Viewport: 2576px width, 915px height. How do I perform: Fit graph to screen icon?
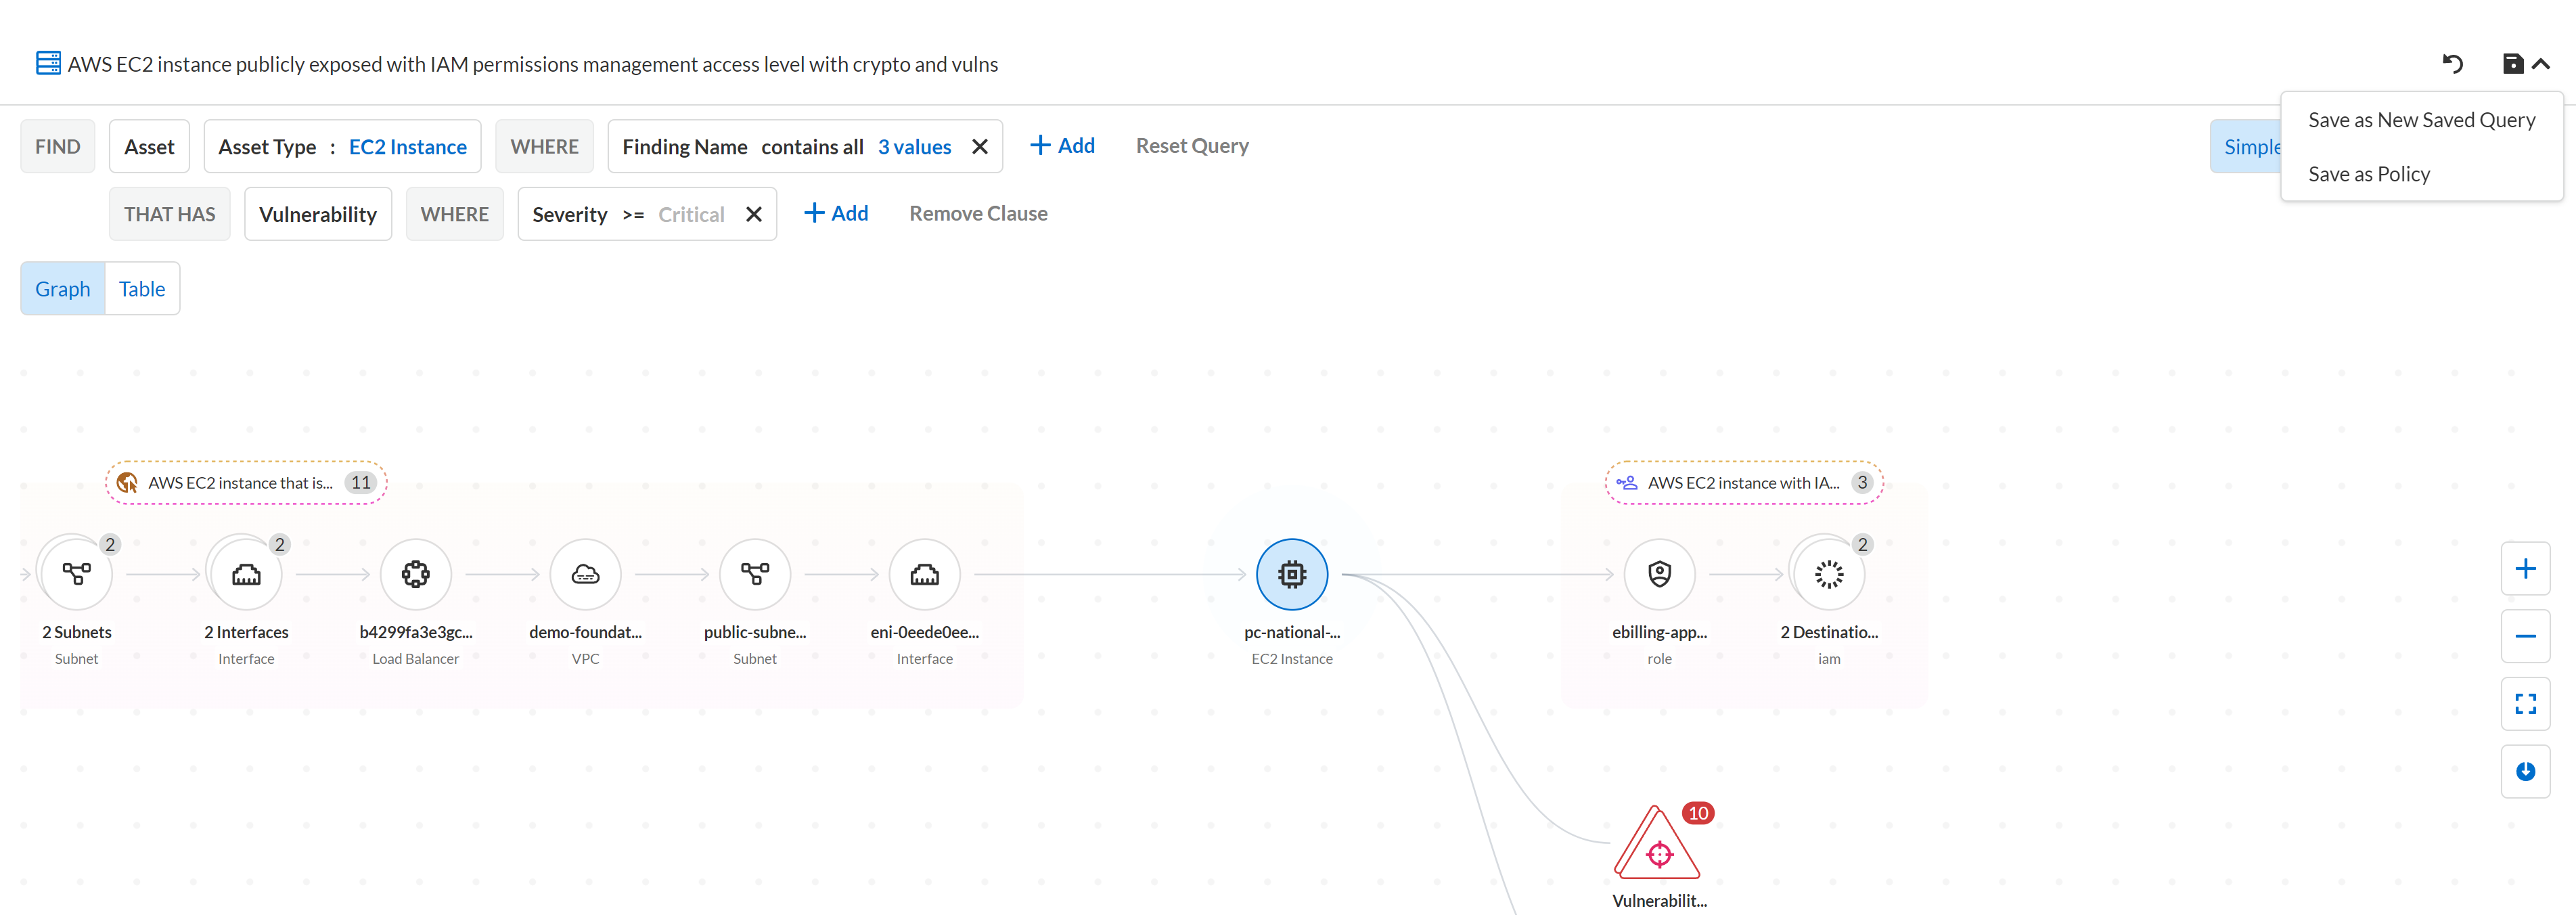[x=2525, y=704]
